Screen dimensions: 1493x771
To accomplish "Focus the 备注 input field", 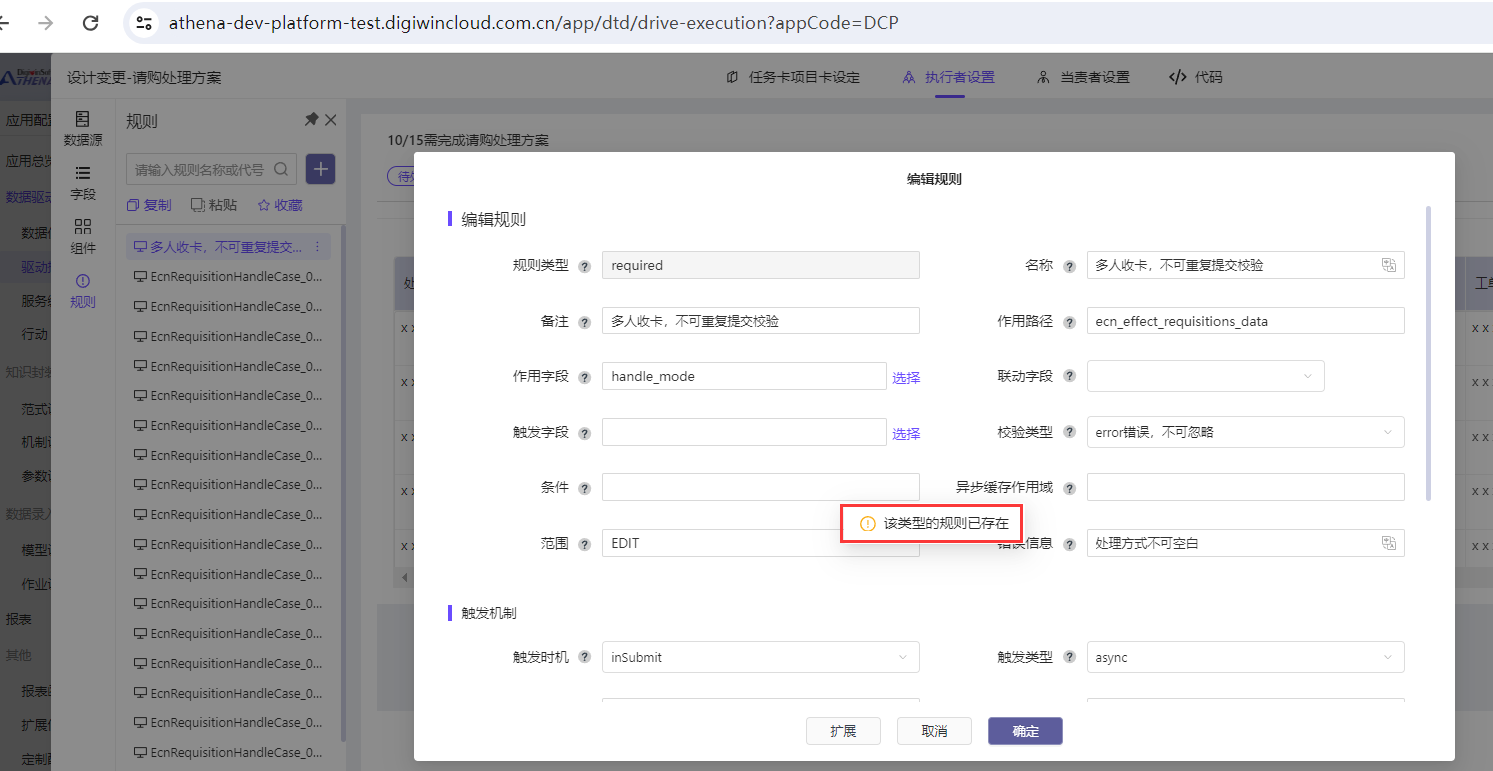I will (x=760, y=320).
